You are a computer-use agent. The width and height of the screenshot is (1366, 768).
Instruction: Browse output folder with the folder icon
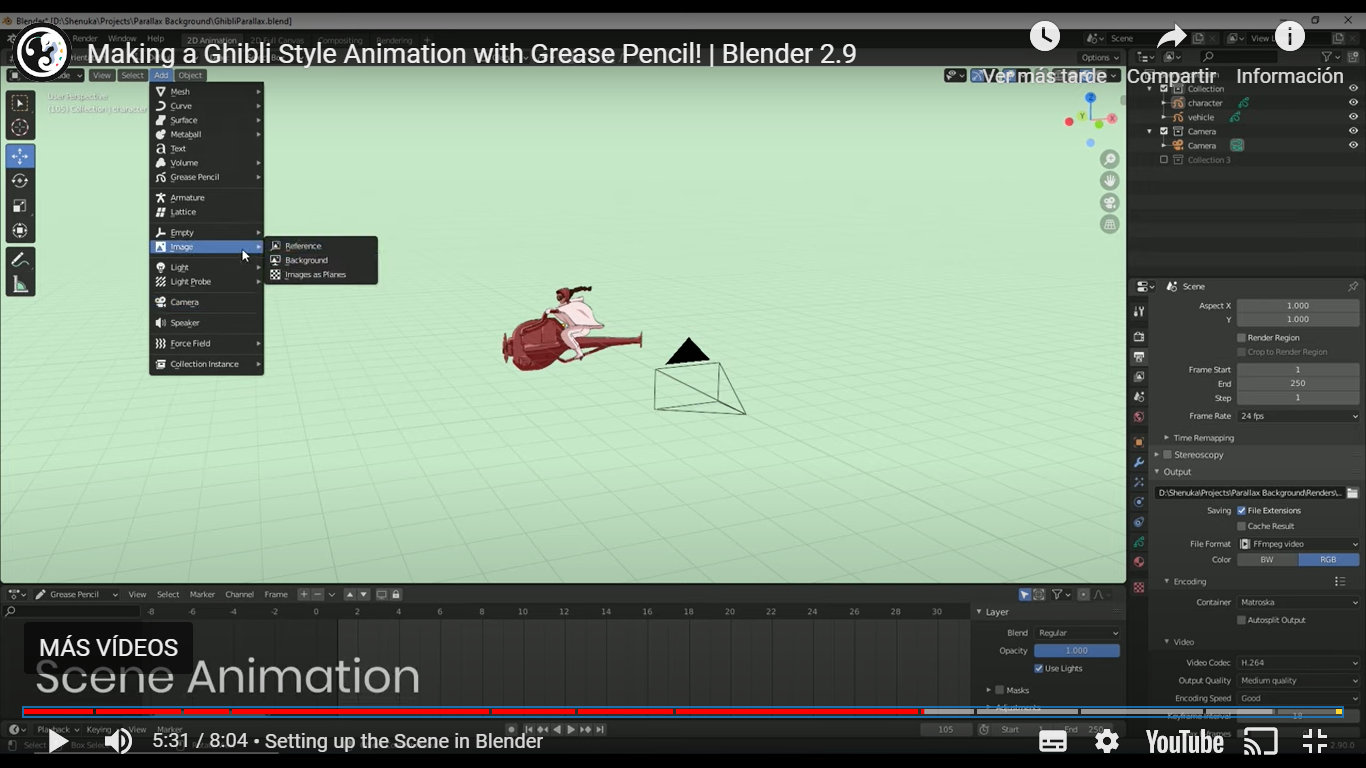pos(1352,493)
